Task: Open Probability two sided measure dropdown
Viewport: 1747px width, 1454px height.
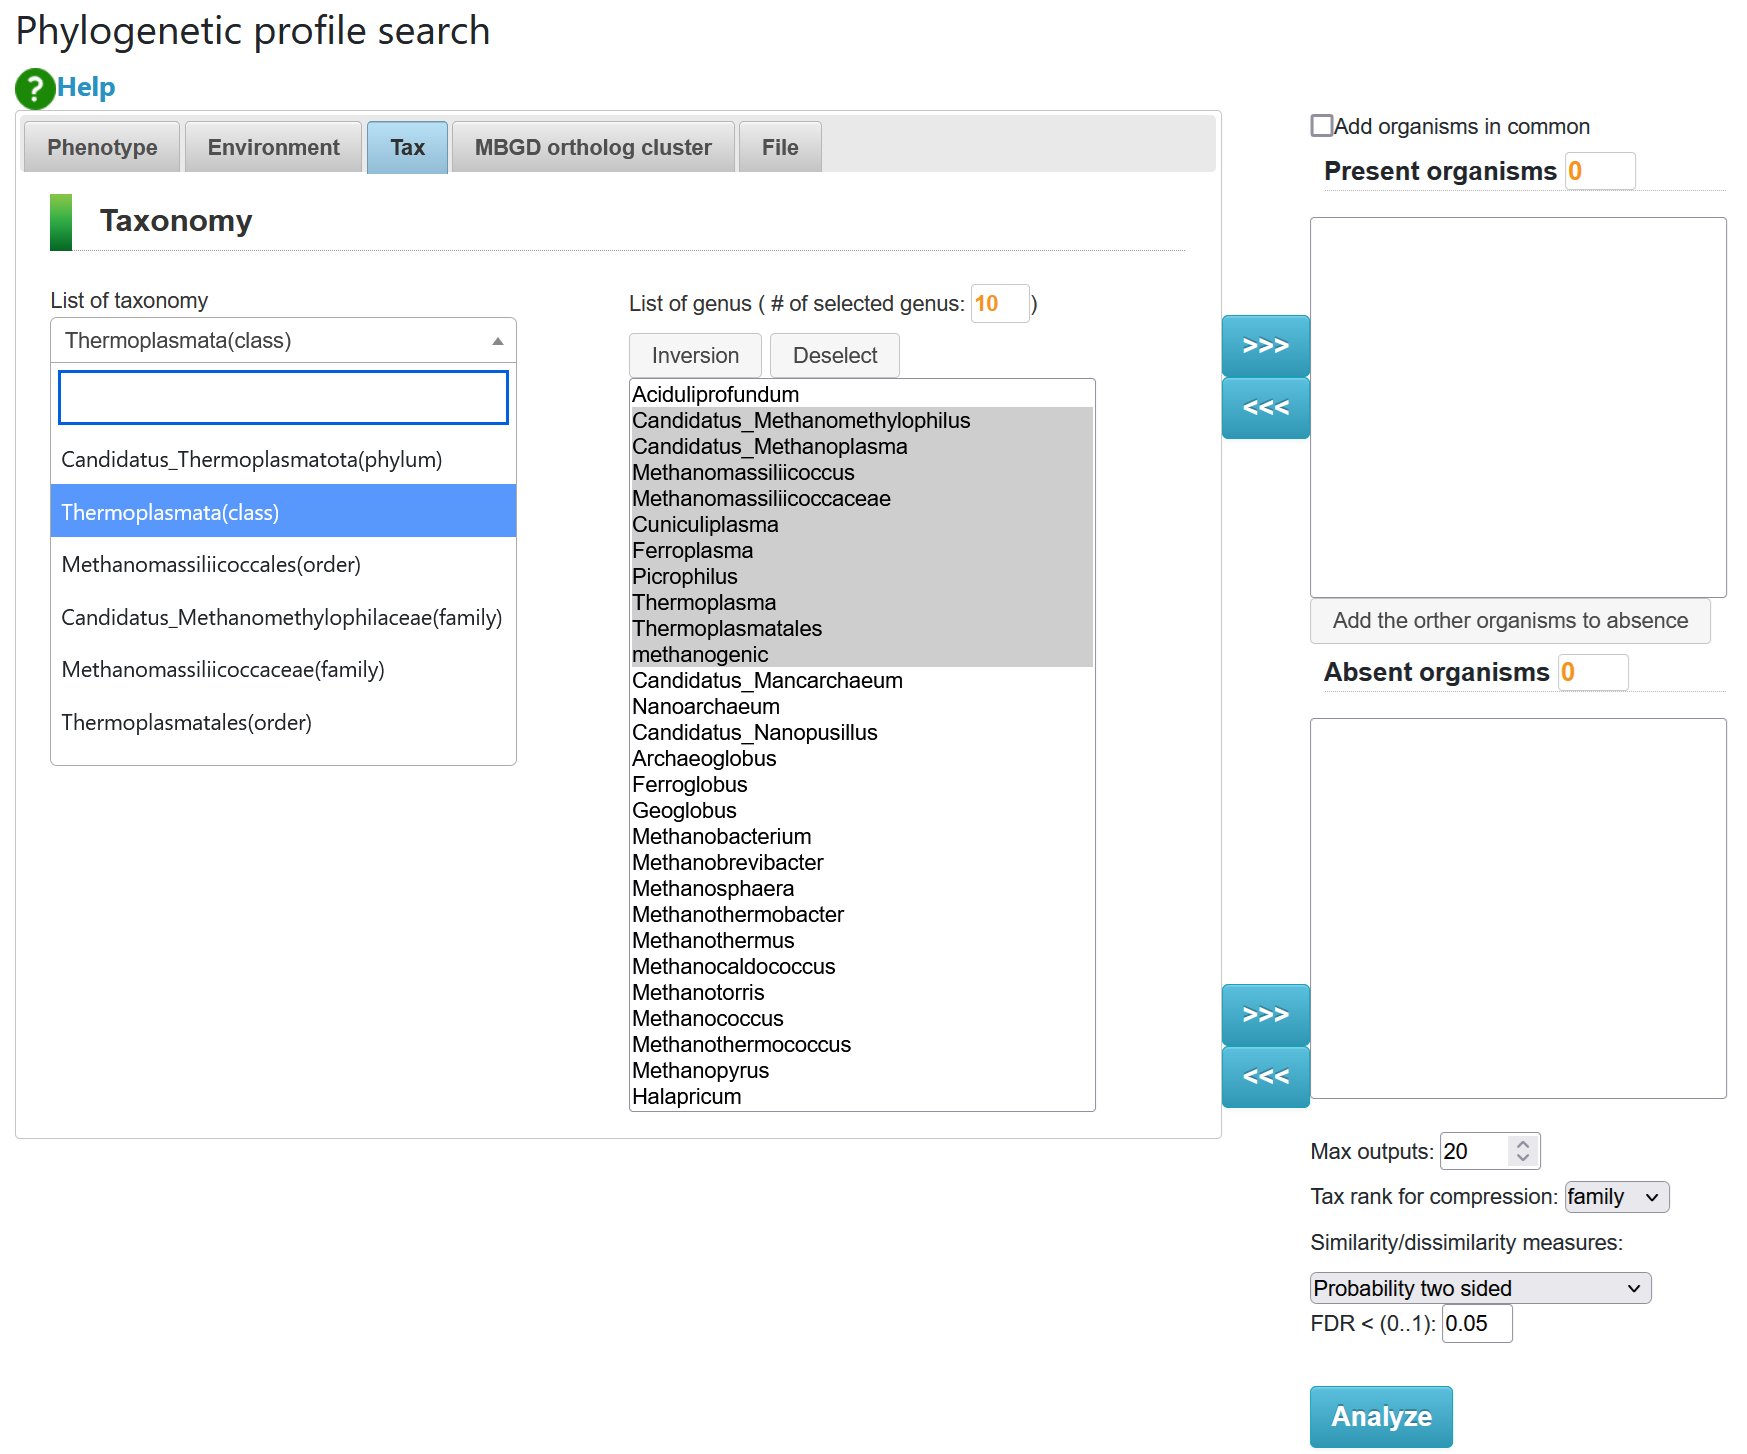Action: pyautogui.click(x=1479, y=1288)
